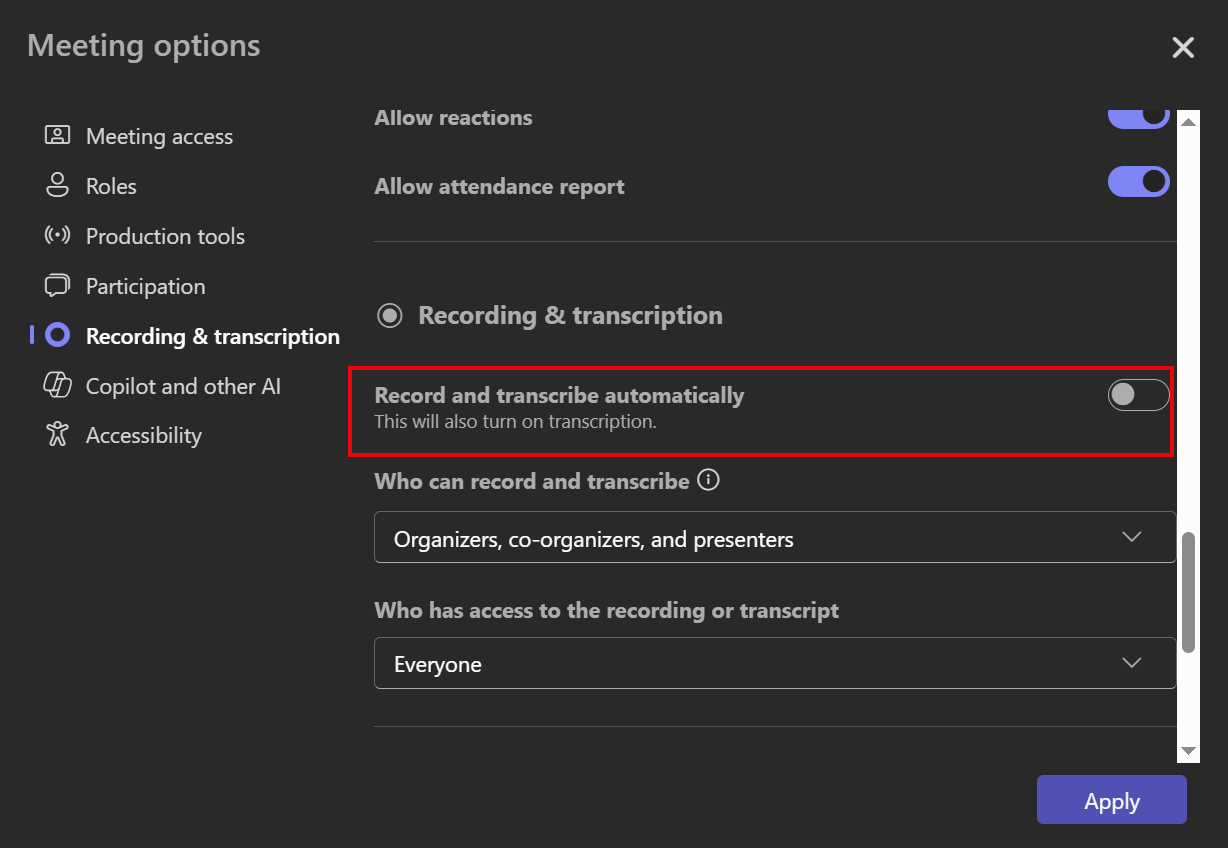Go to Copilot and other AI section
The width and height of the screenshot is (1228, 848).
coord(184,386)
